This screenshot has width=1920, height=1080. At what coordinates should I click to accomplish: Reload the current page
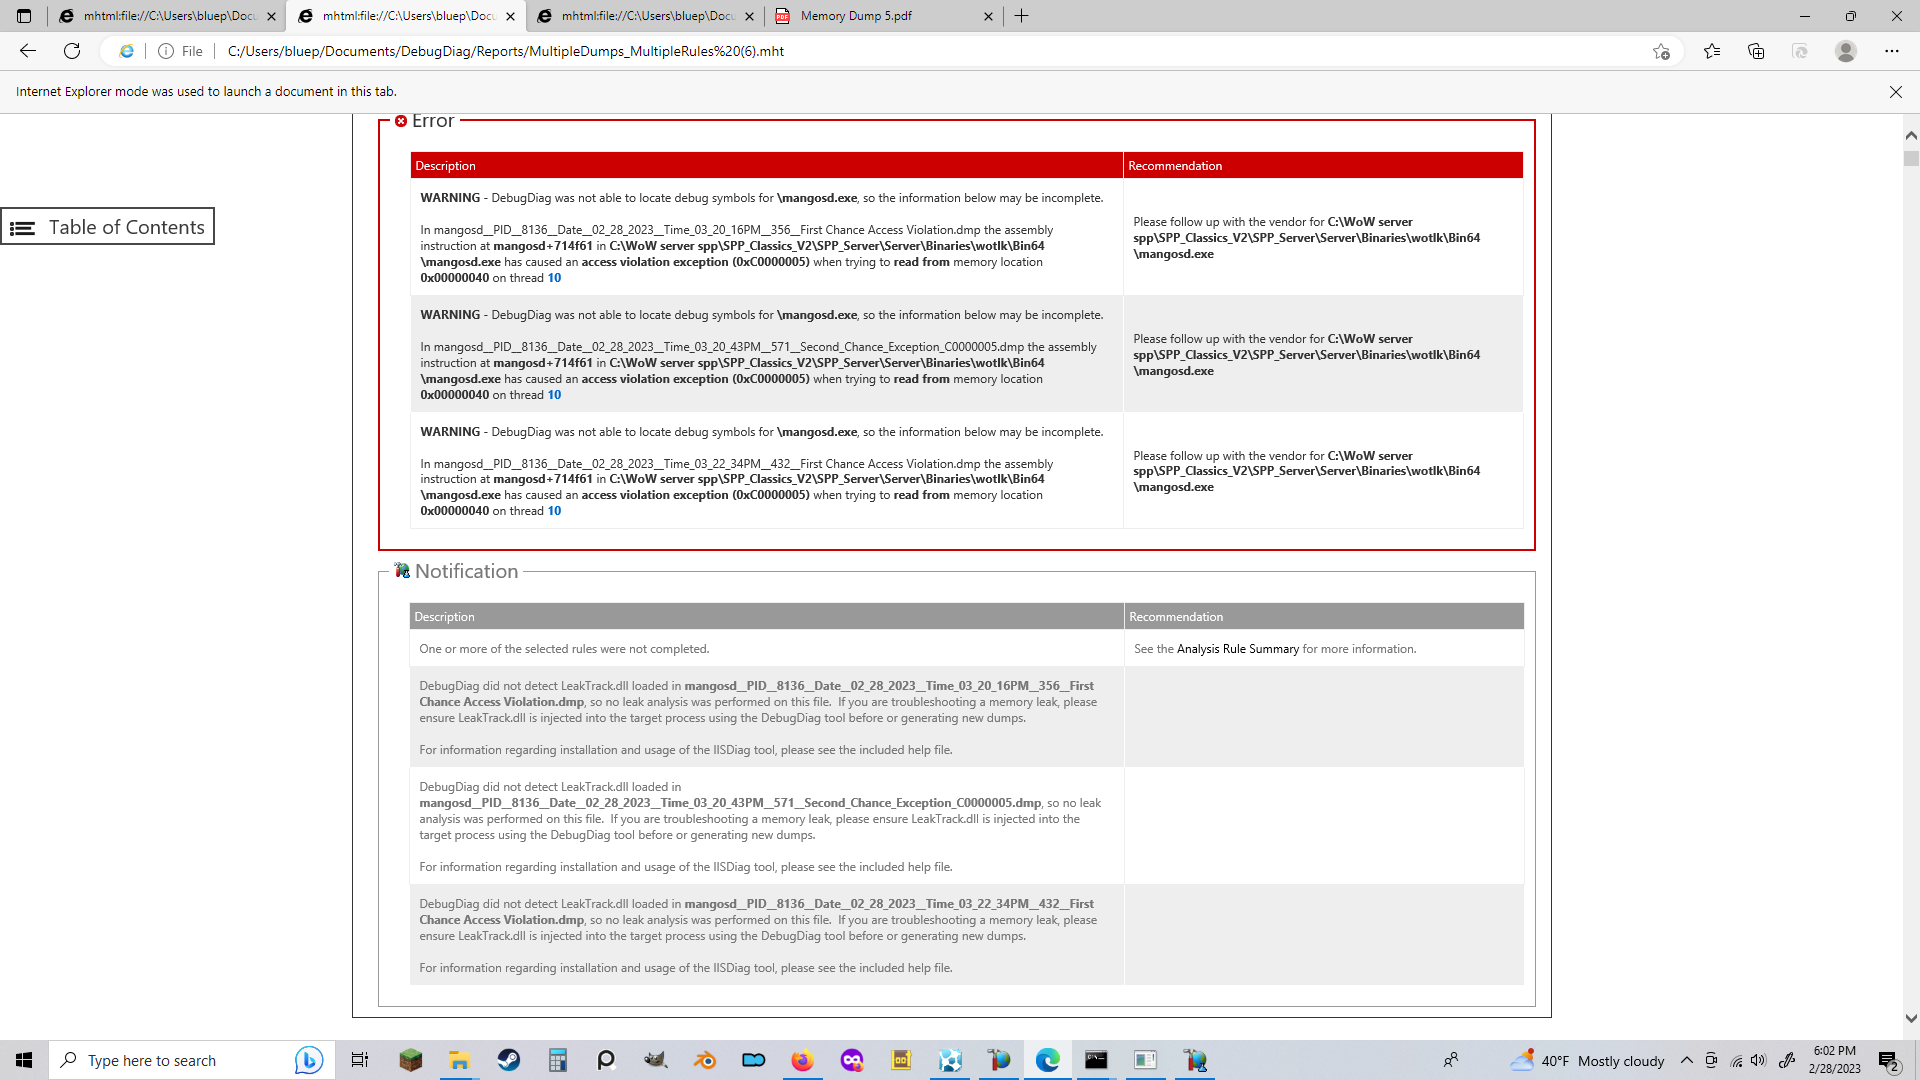point(71,50)
